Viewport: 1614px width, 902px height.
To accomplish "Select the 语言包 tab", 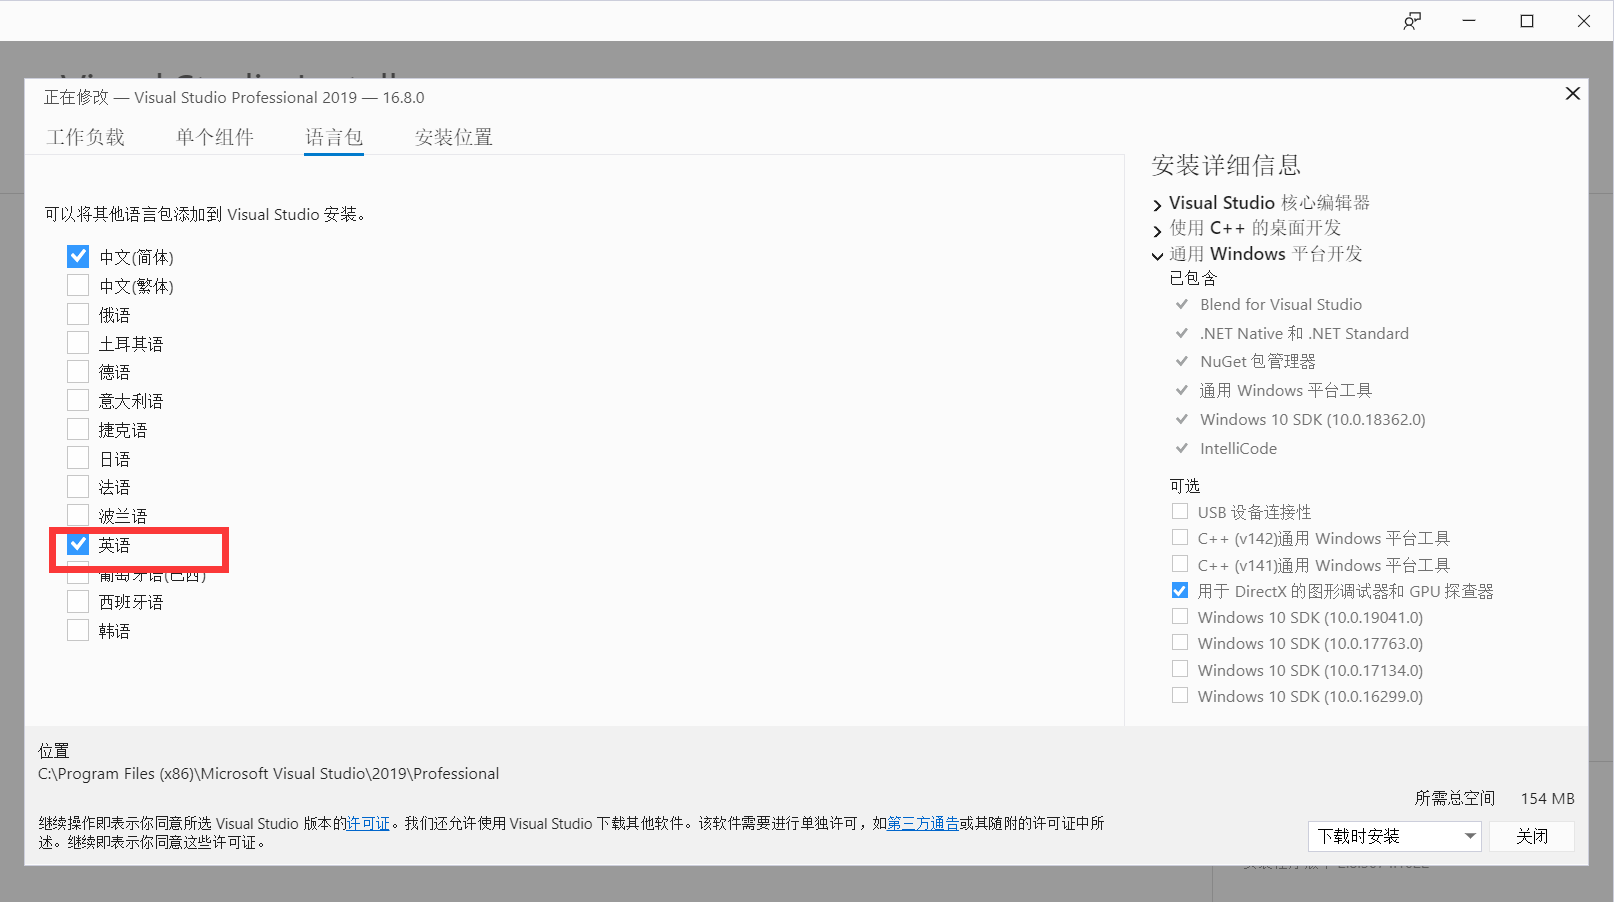I will coord(334,137).
